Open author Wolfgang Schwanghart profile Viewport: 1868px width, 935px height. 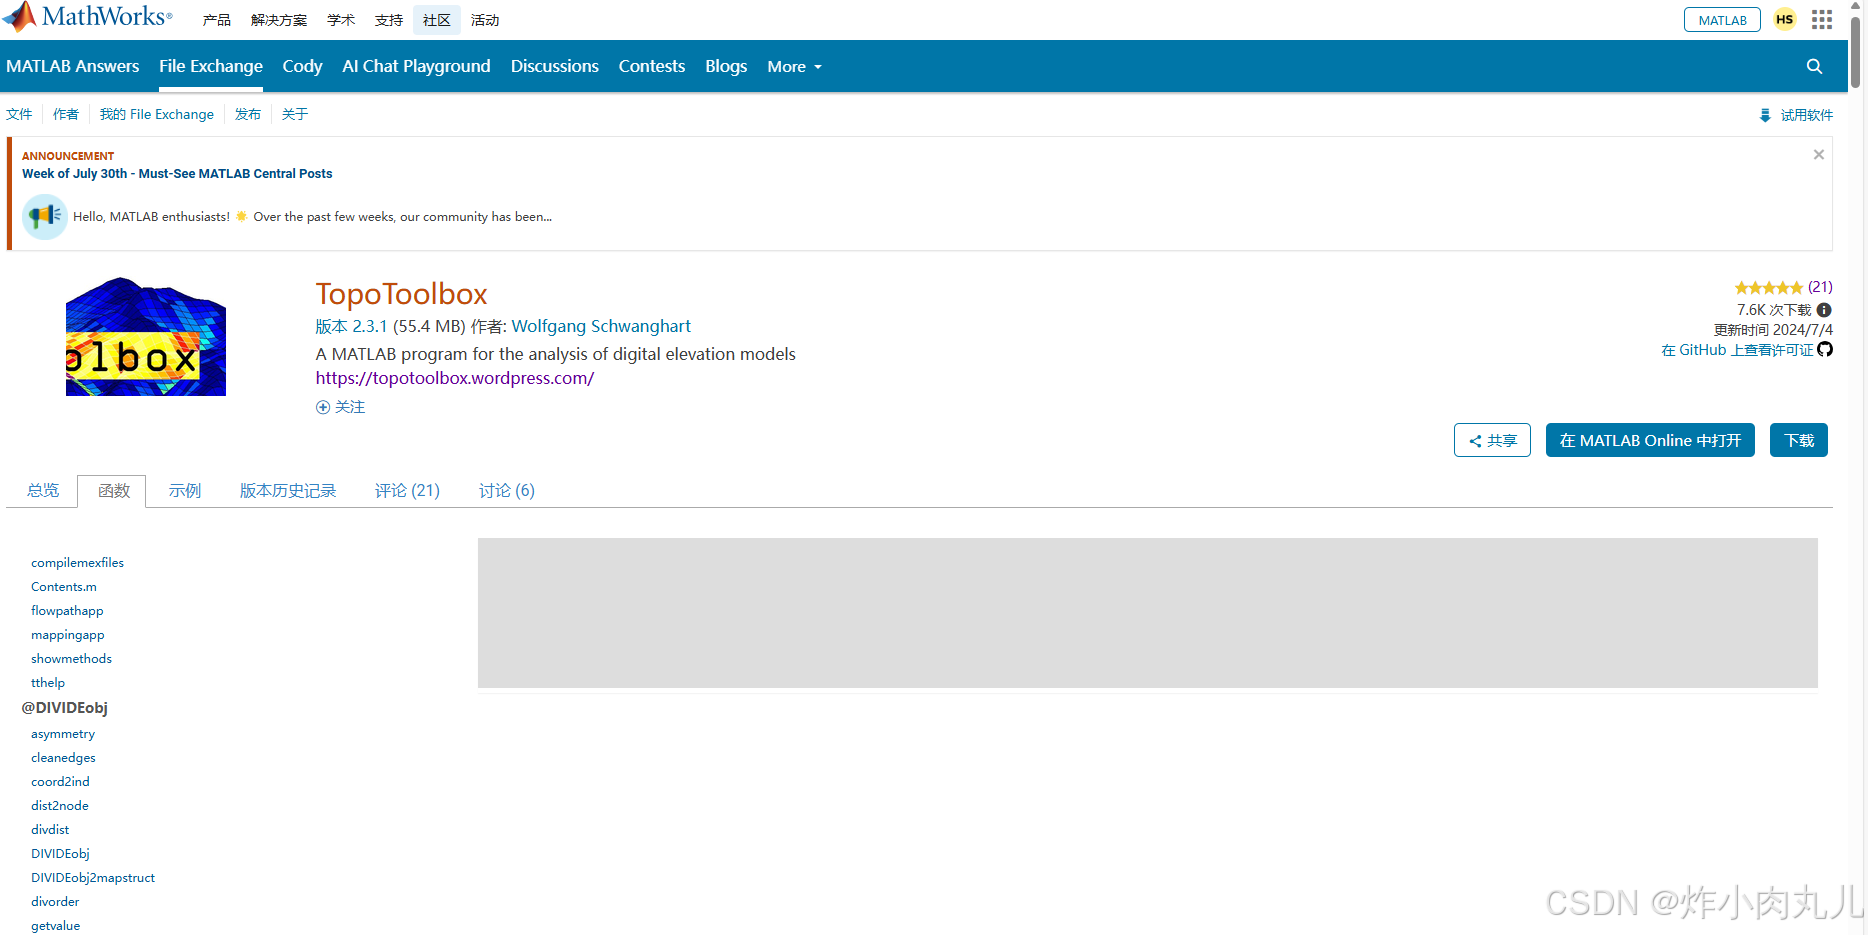click(601, 326)
